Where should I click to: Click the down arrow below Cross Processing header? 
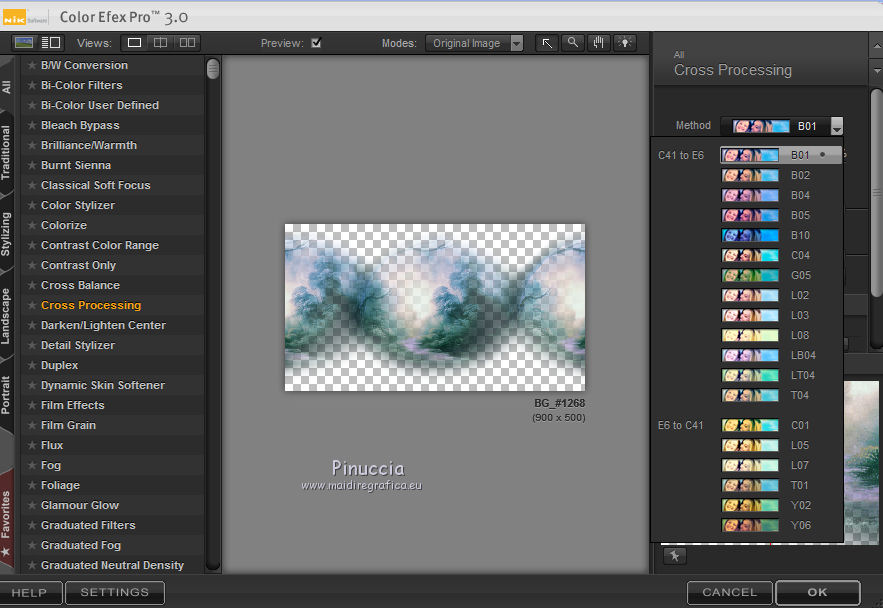click(876, 71)
